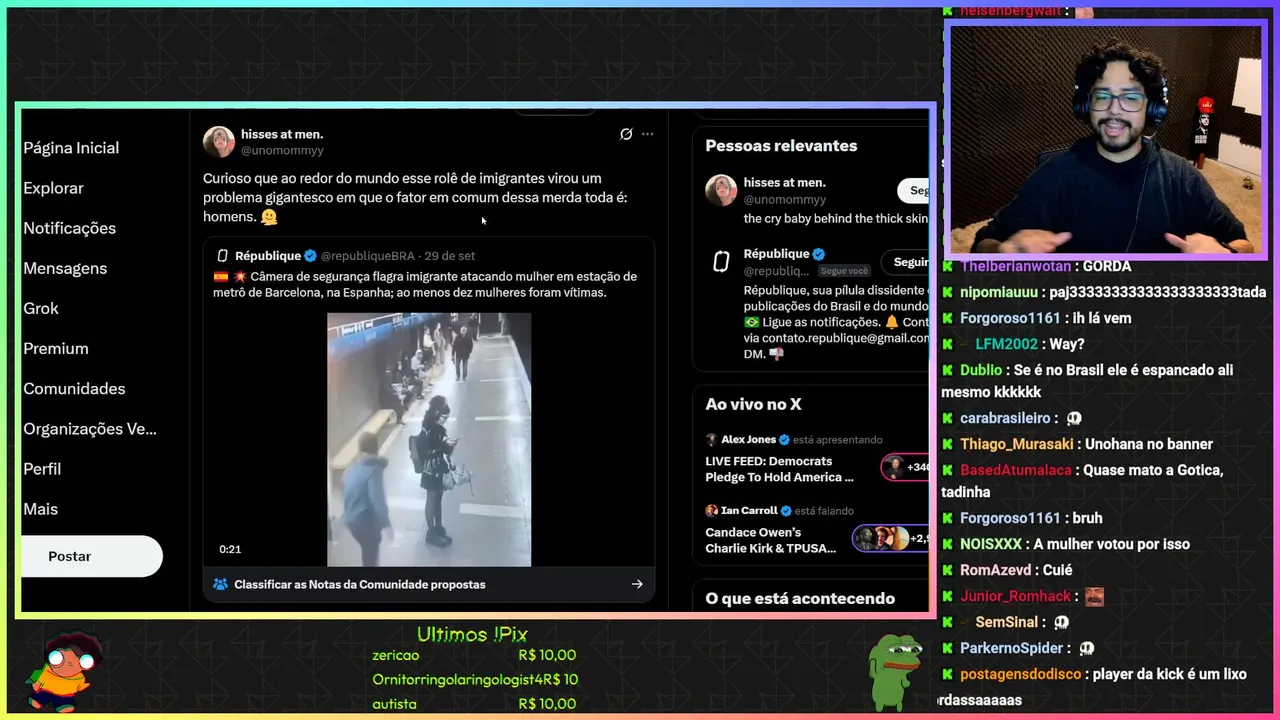Click the République verified badge in quoted tweet

(x=310, y=256)
